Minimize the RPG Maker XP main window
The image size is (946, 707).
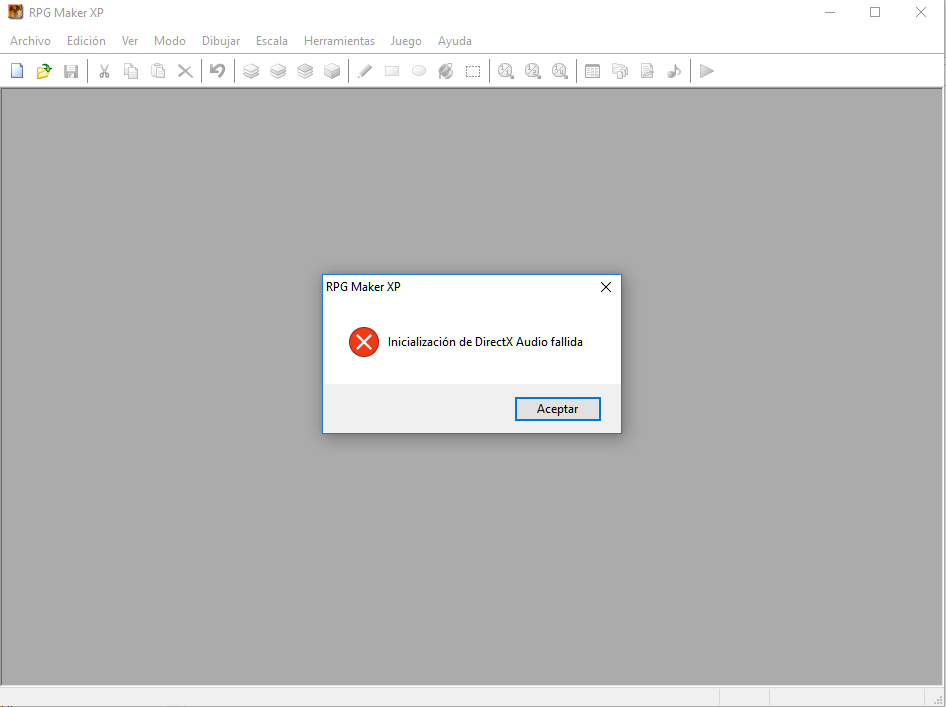tap(830, 12)
